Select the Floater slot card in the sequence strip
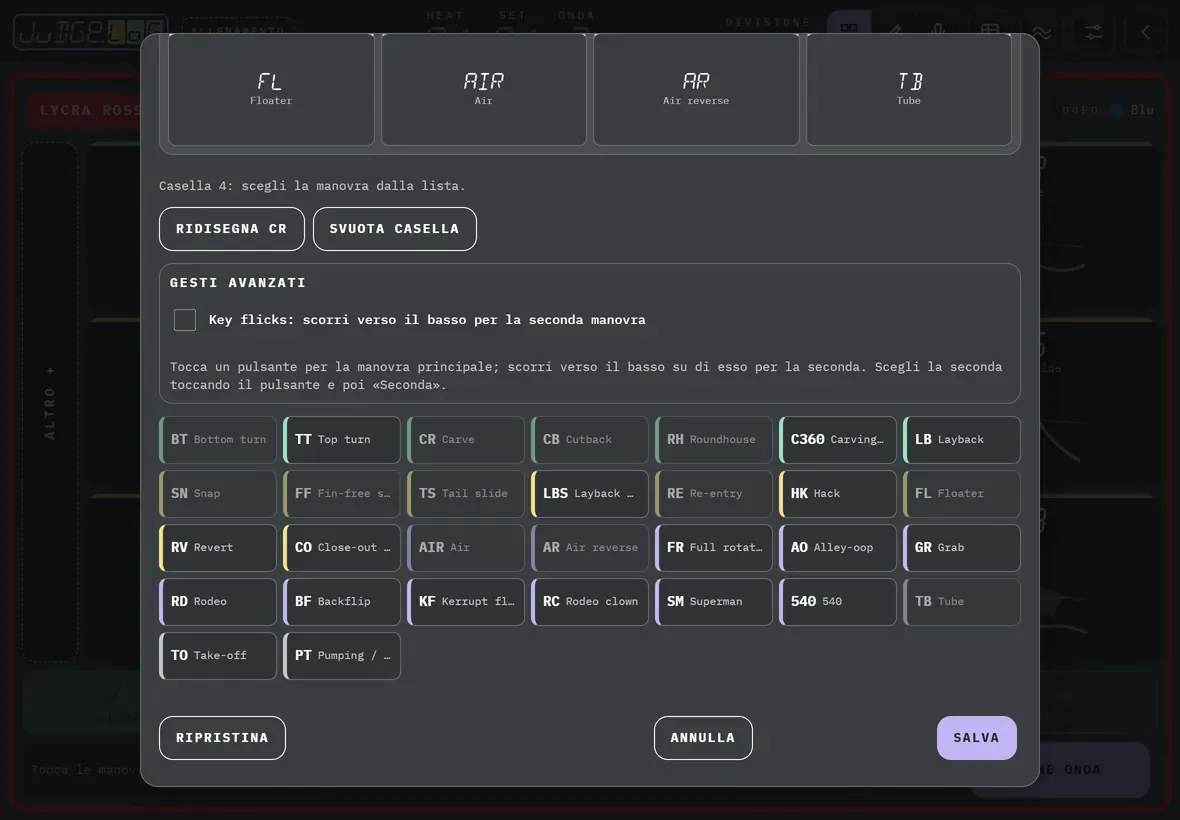Image resolution: width=1180 pixels, height=820 pixels. click(271, 90)
